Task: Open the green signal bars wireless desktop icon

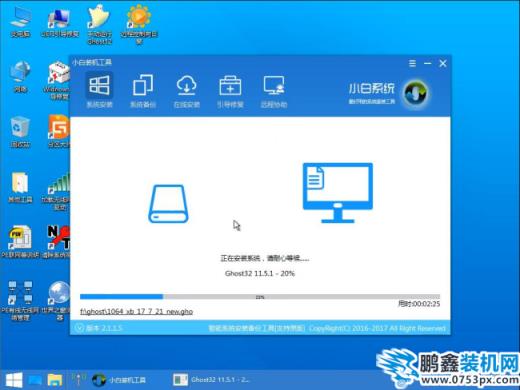Action: 55,191
